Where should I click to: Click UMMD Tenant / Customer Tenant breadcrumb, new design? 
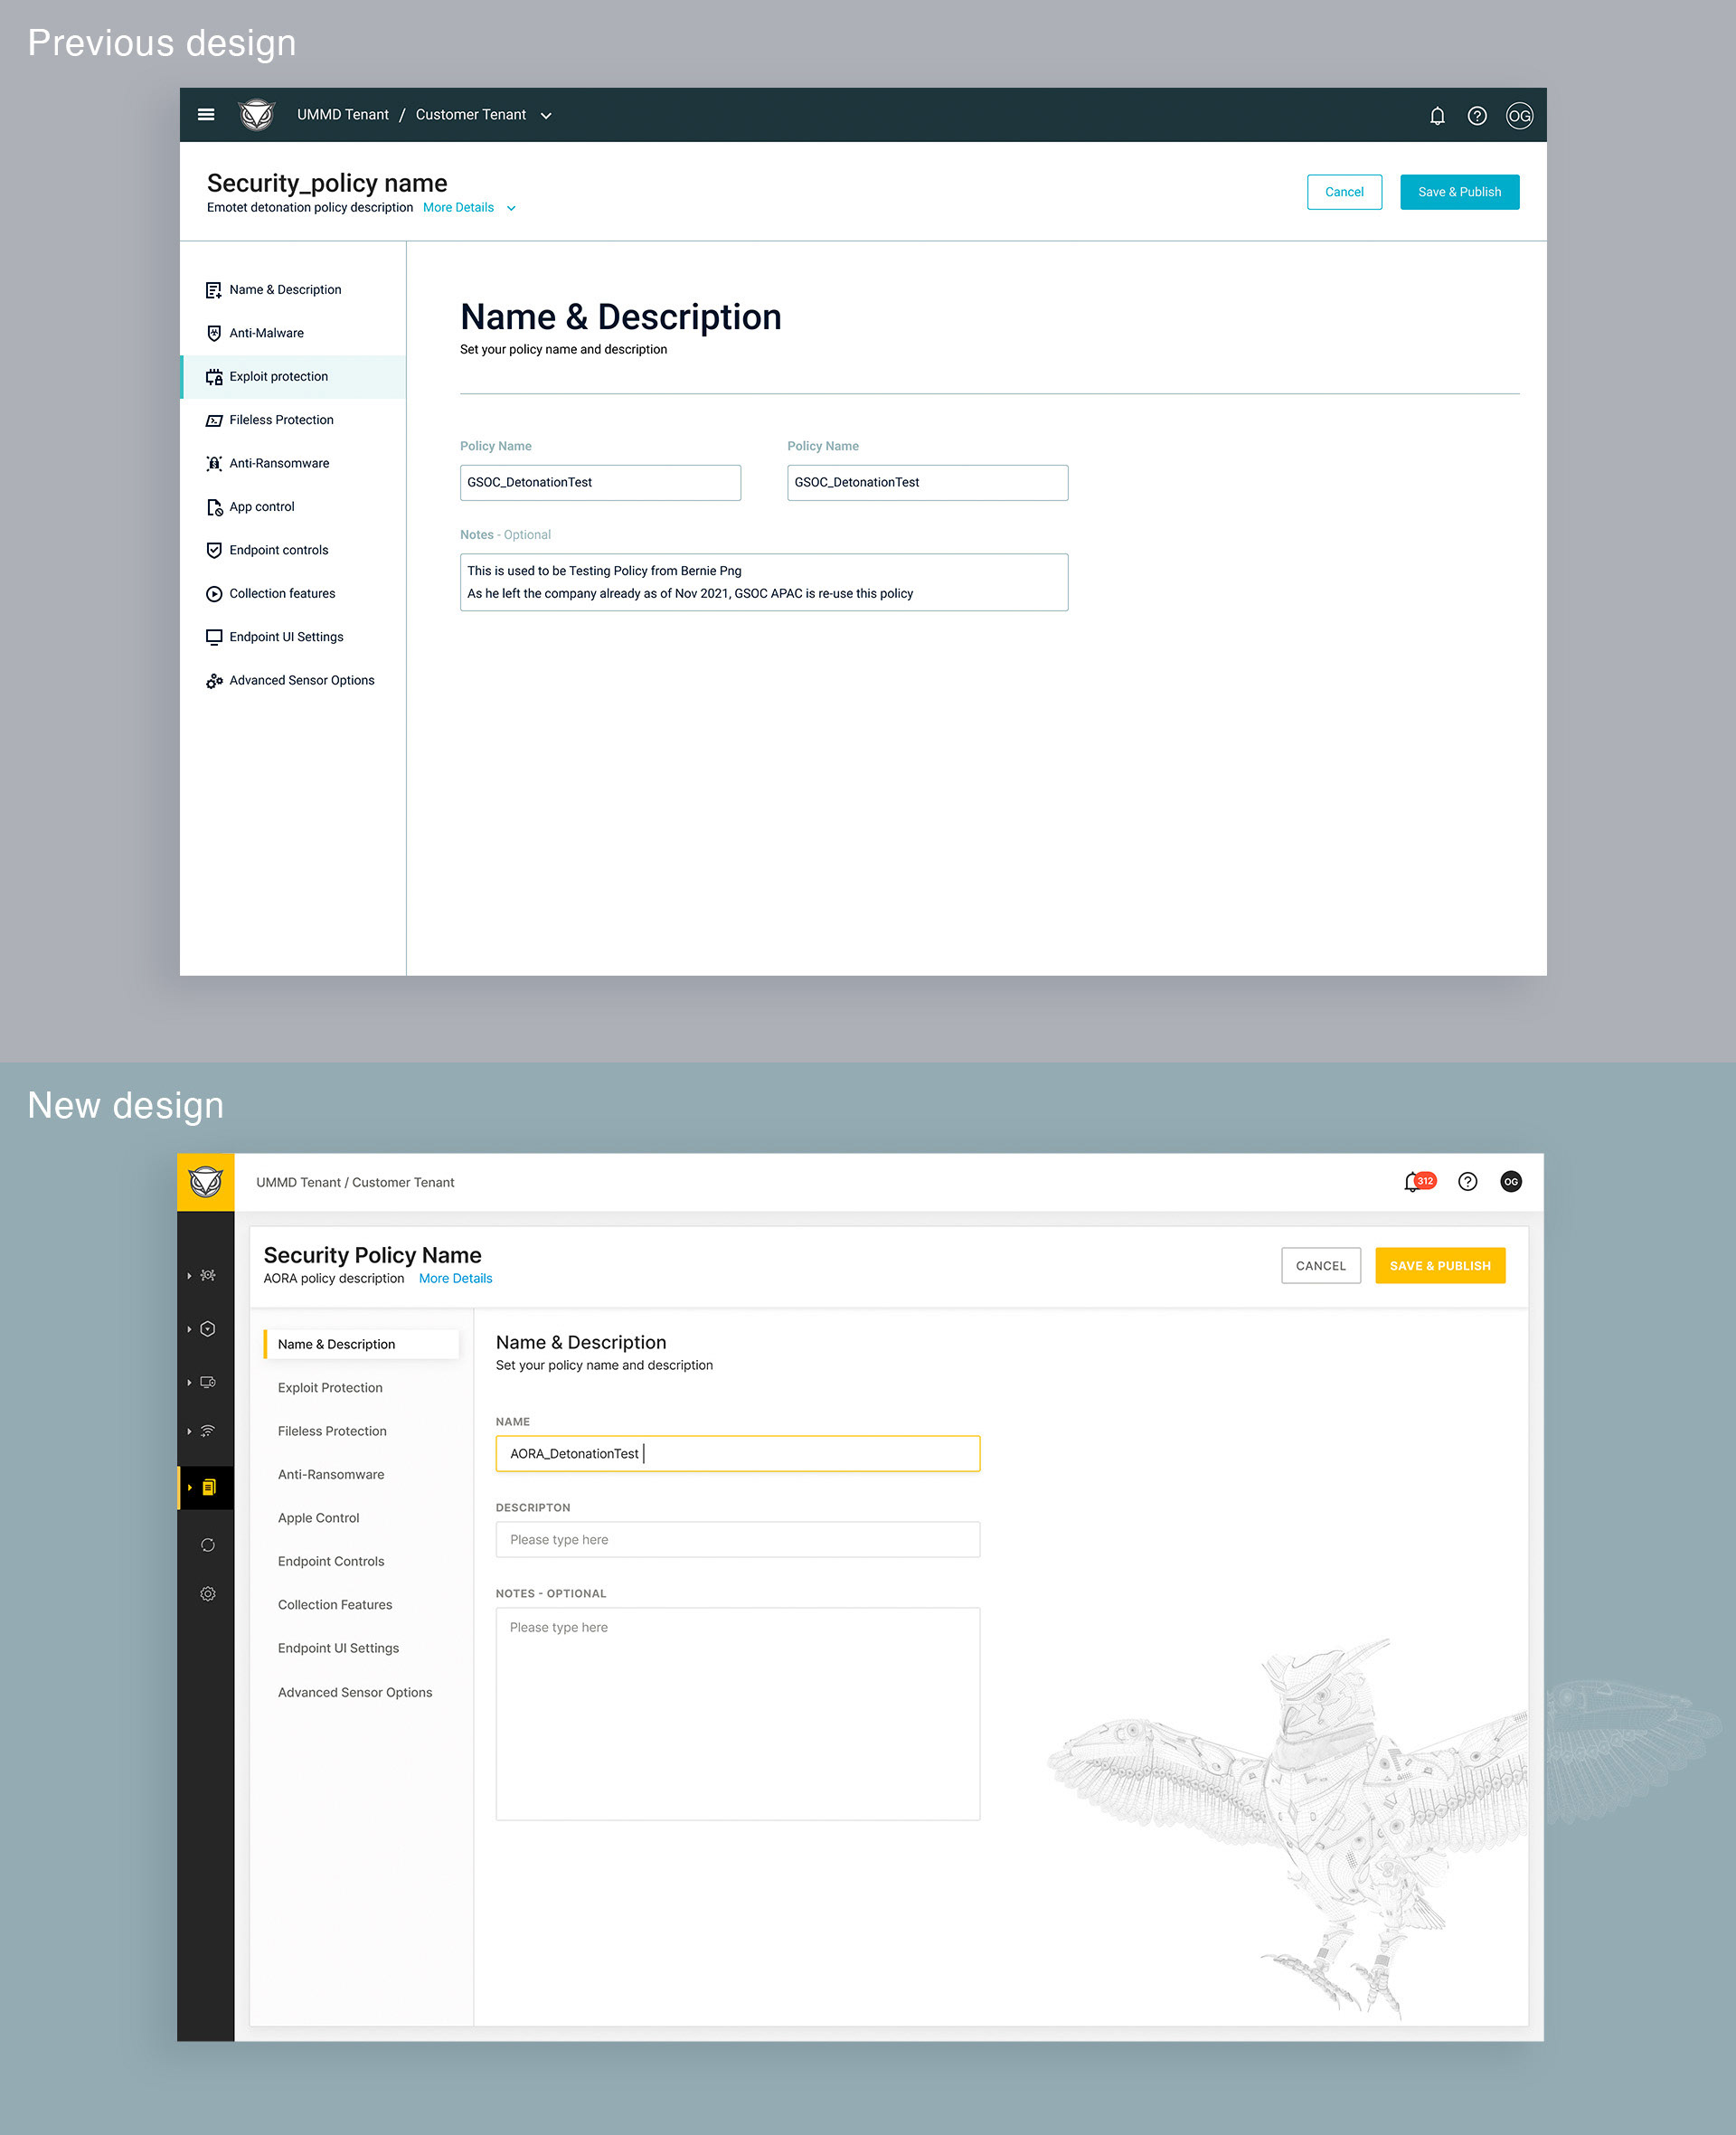pos(355,1182)
